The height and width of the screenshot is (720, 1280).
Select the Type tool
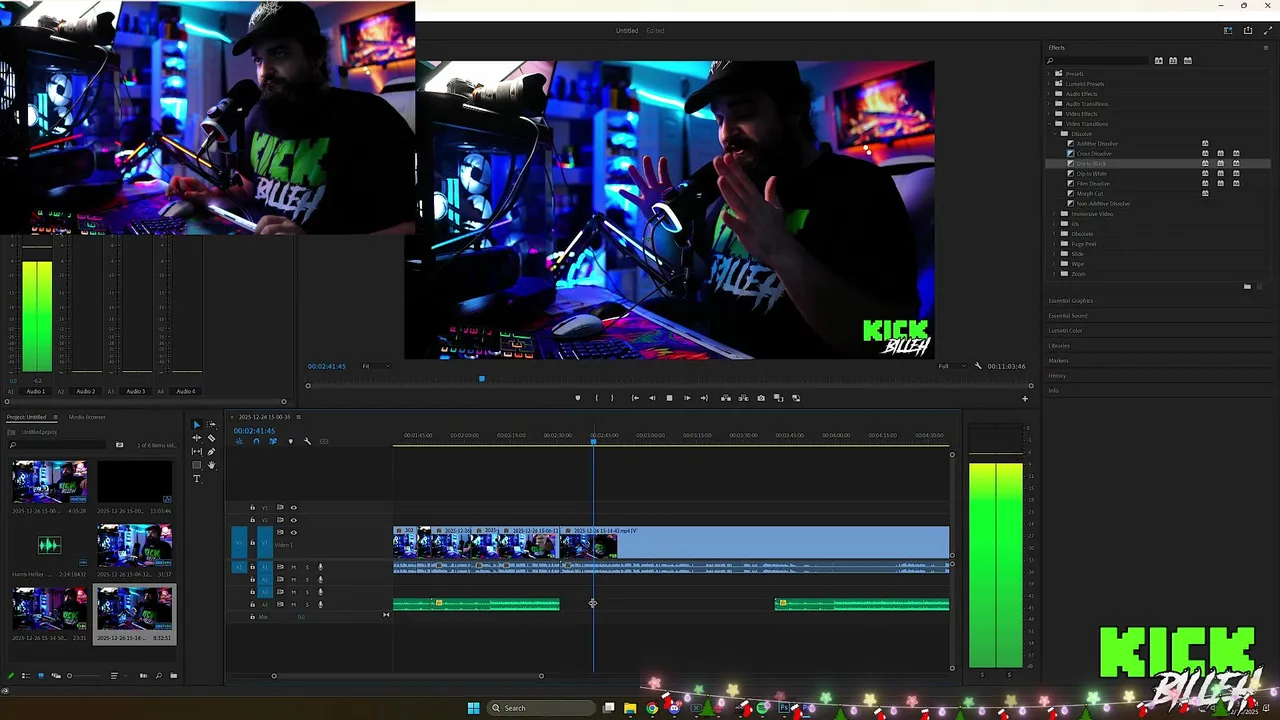point(197,478)
